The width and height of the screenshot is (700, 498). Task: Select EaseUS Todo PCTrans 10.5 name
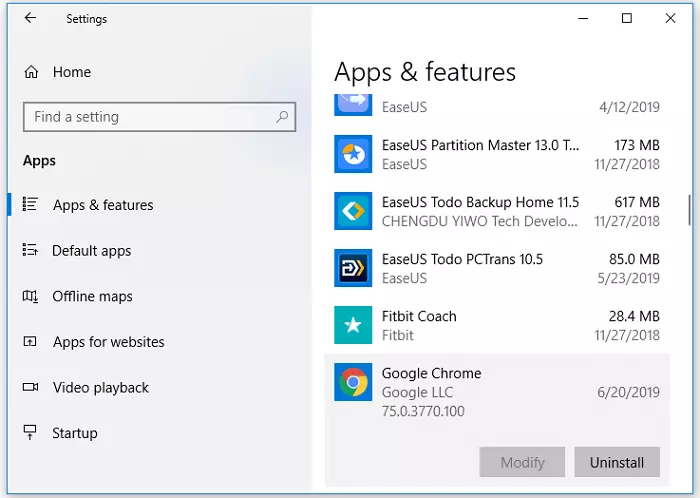pyautogui.click(x=462, y=259)
